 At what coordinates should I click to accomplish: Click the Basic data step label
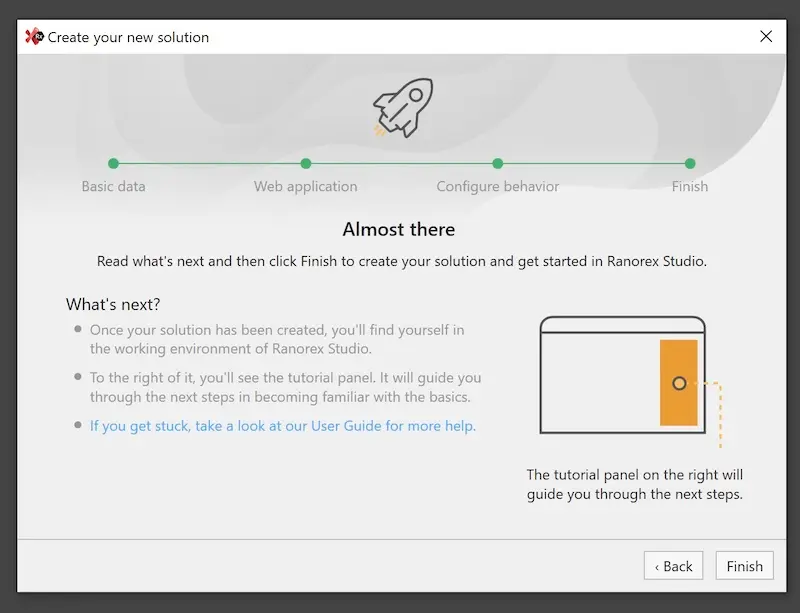pyautogui.click(x=113, y=186)
